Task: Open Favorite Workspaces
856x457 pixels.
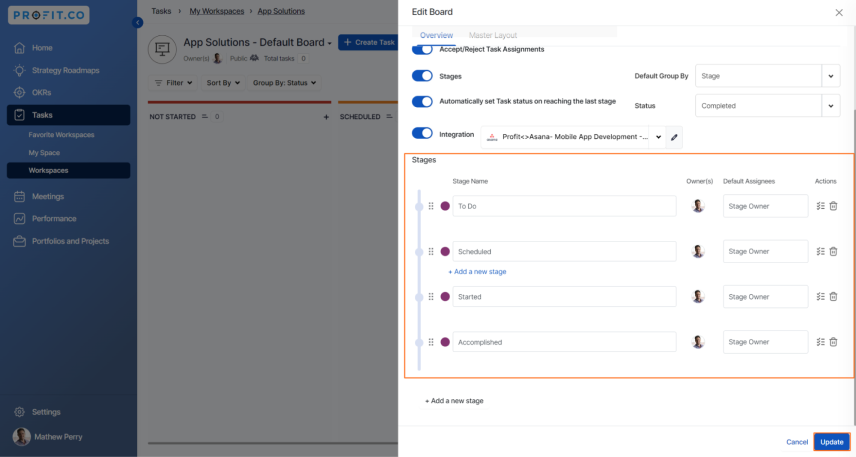Action: (x=61, y=135)
